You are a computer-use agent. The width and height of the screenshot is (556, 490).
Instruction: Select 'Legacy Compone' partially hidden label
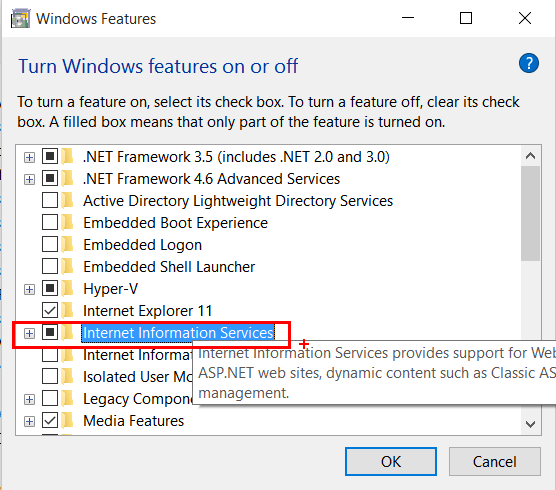(x=138, y=399)
